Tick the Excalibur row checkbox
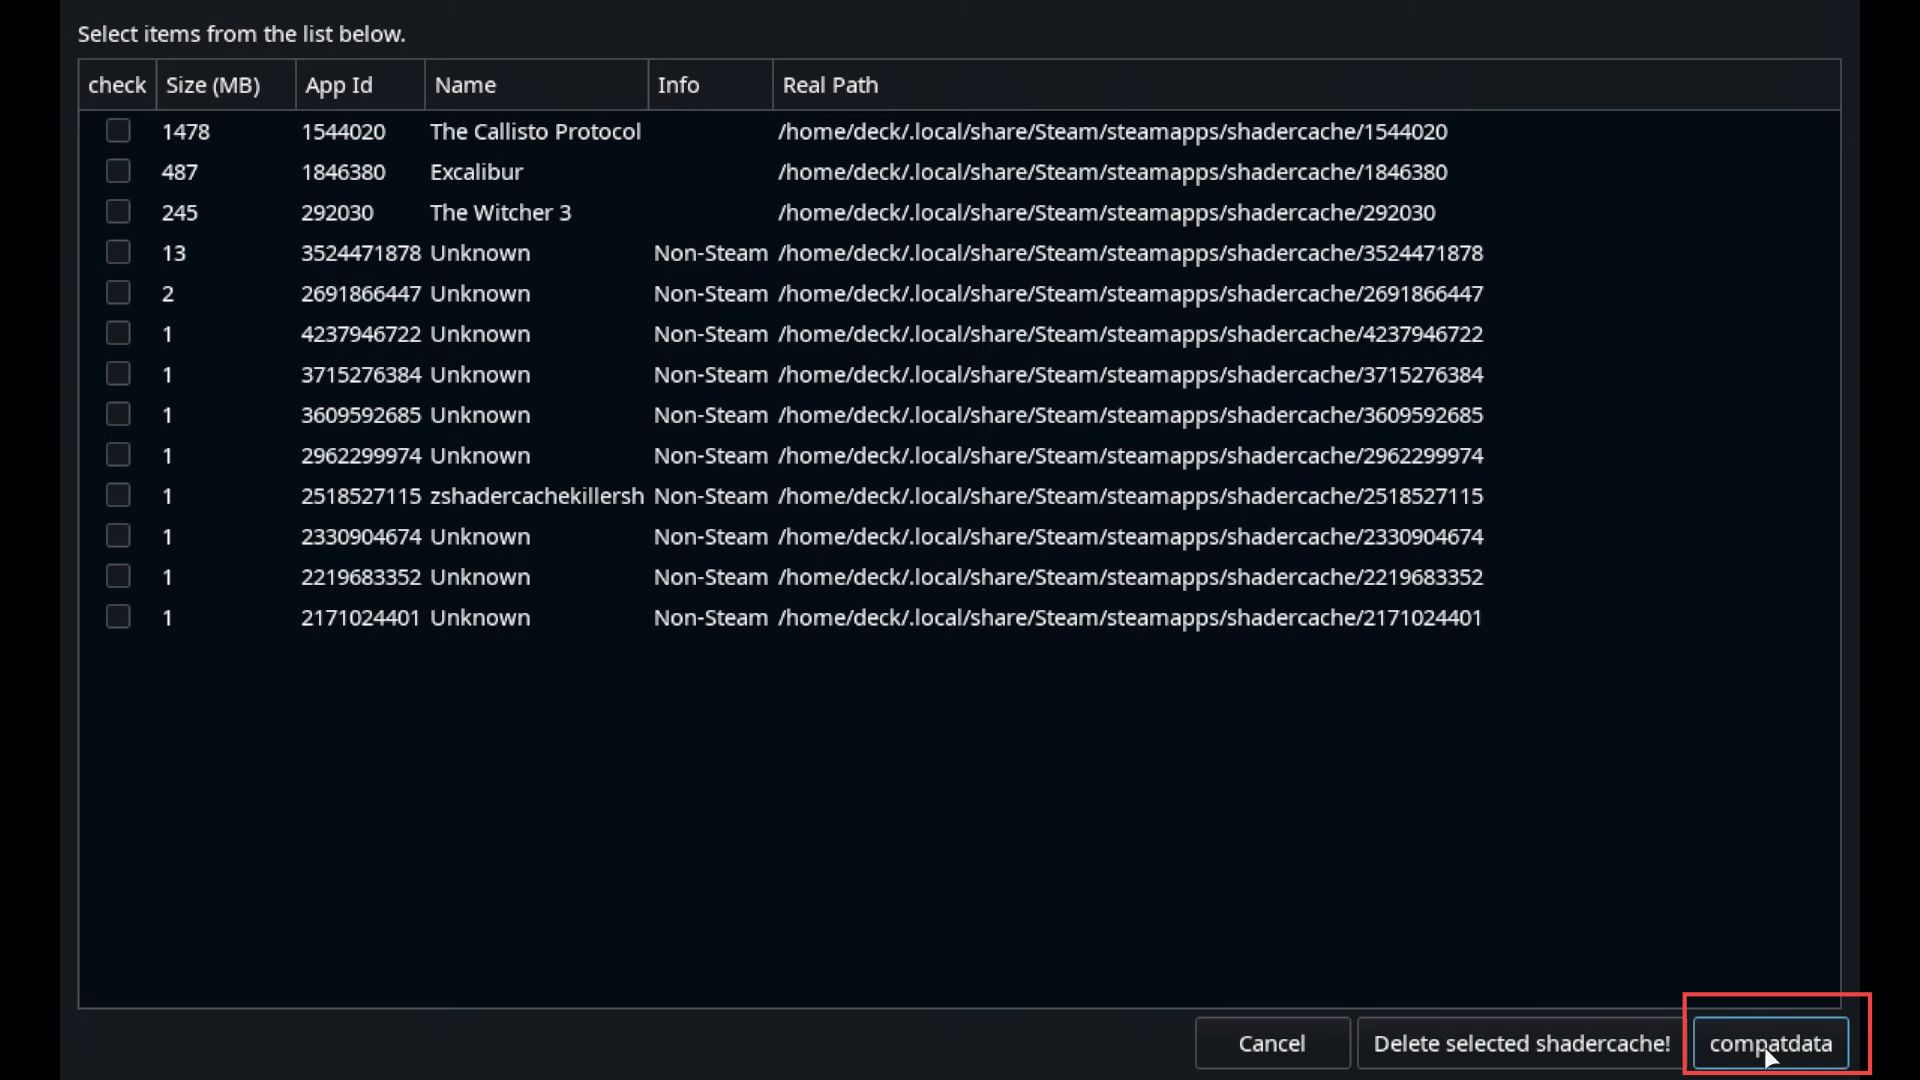 (x=118, y=171)
